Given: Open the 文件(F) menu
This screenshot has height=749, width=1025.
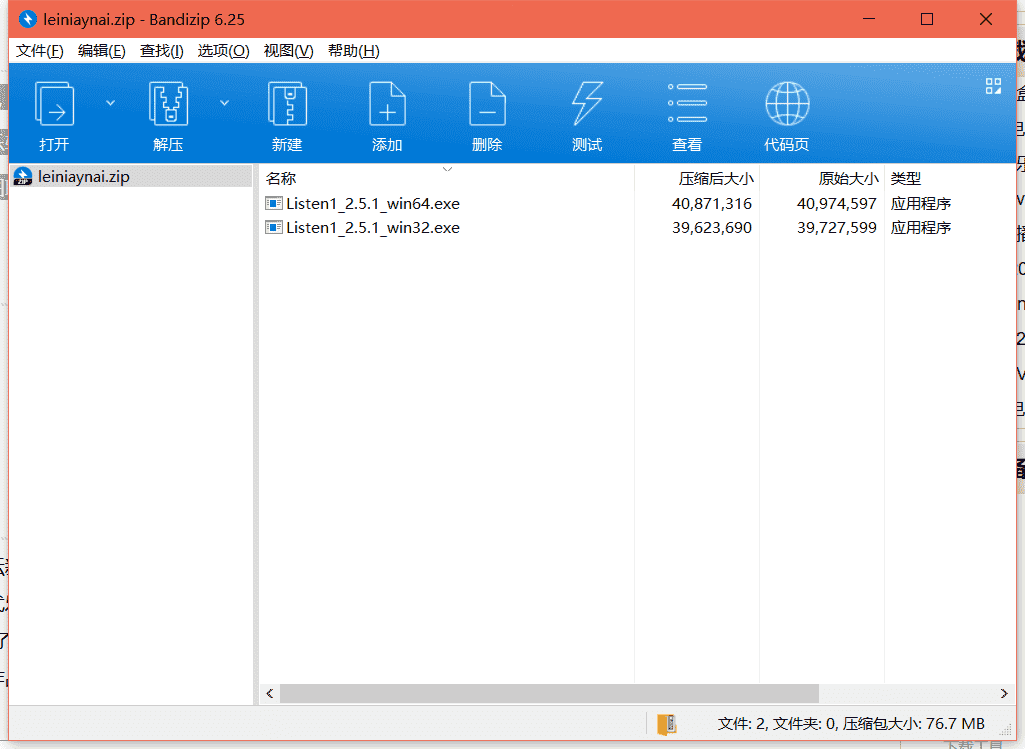Looking at the screenshot, I should pos(40,51).
